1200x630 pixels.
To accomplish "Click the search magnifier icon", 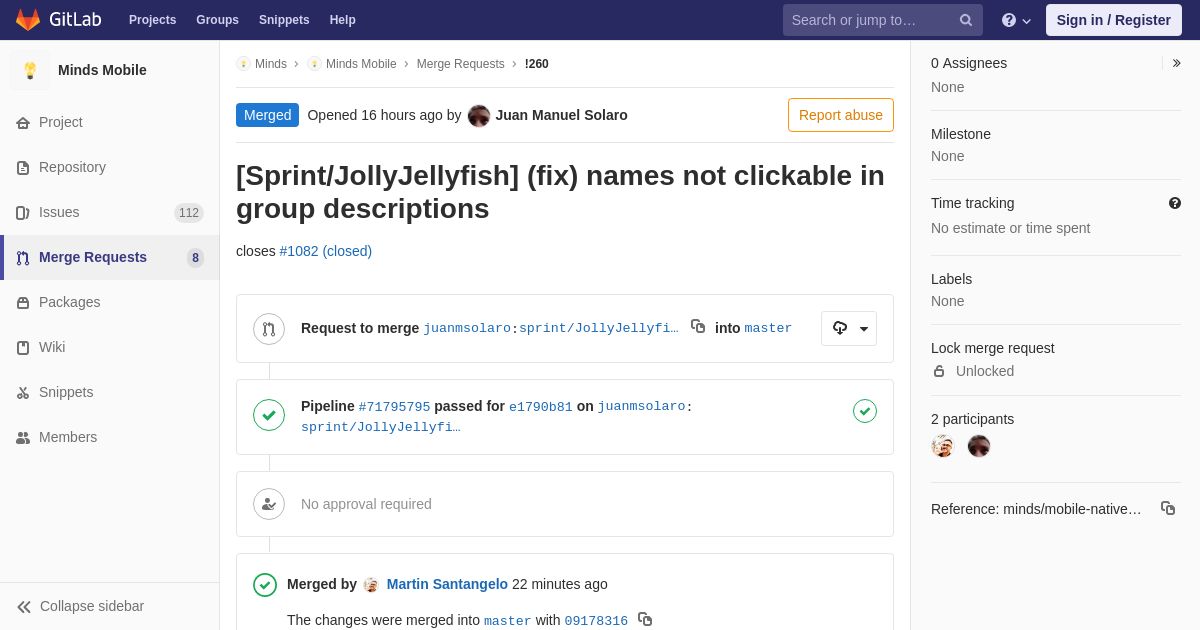I will tap(966, 20).
